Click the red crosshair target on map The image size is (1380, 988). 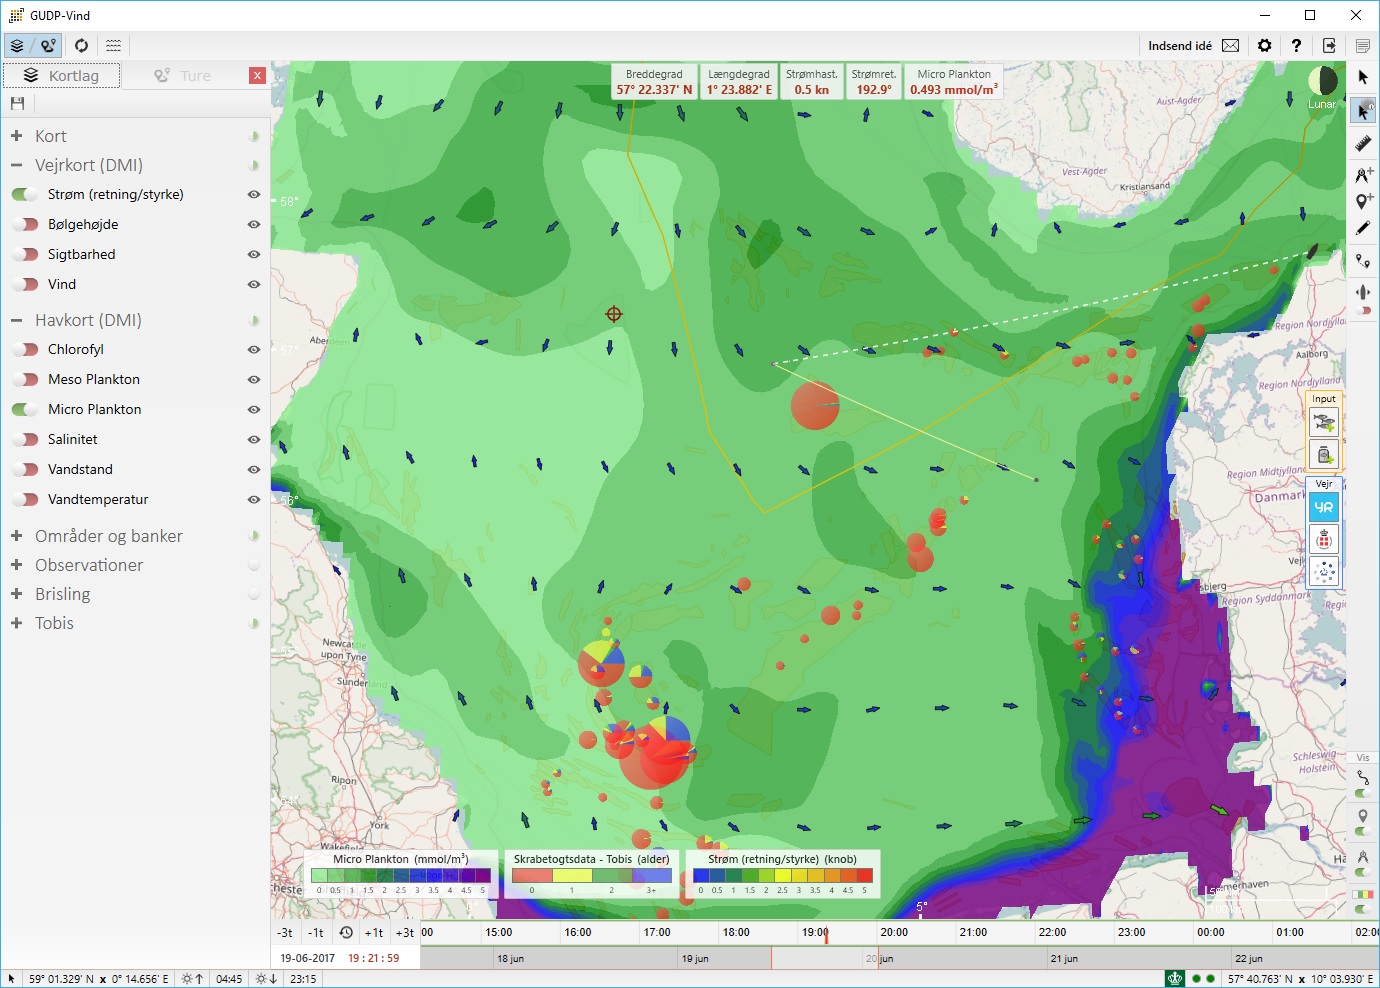pos(614,314)
